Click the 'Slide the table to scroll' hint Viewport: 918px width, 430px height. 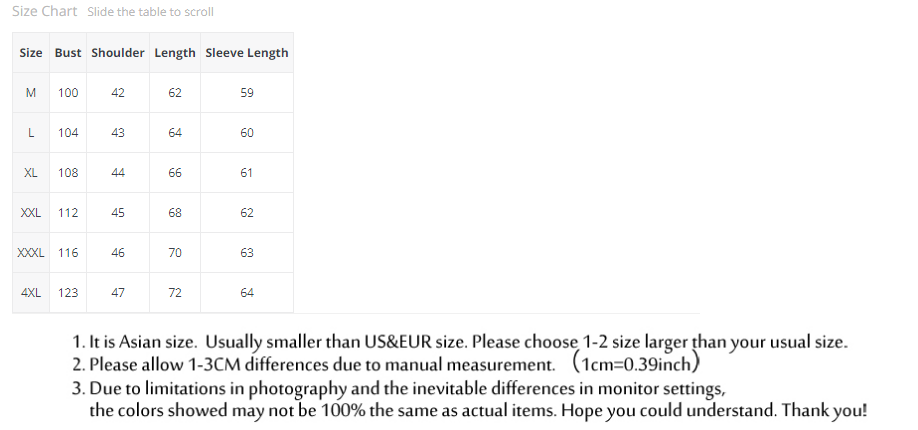click(150, 12)
